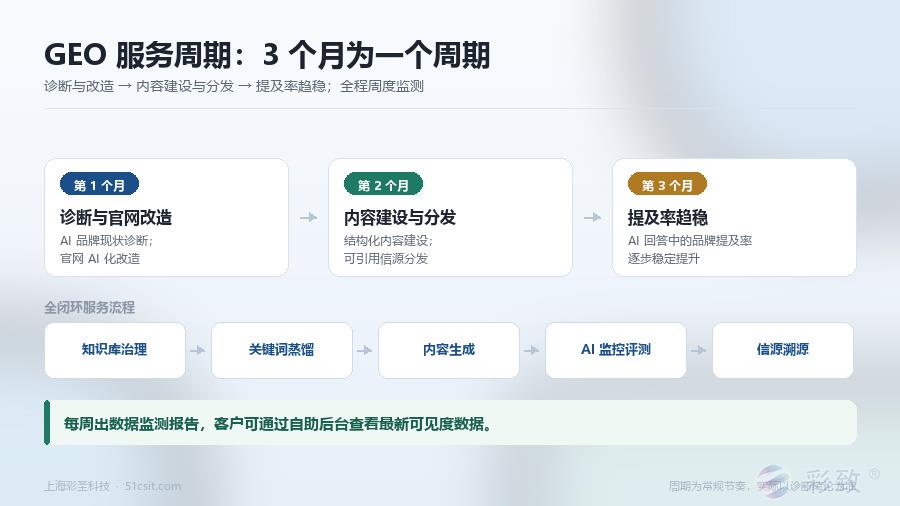Click the 全闭环服务流程 section label

coord(90,308)
